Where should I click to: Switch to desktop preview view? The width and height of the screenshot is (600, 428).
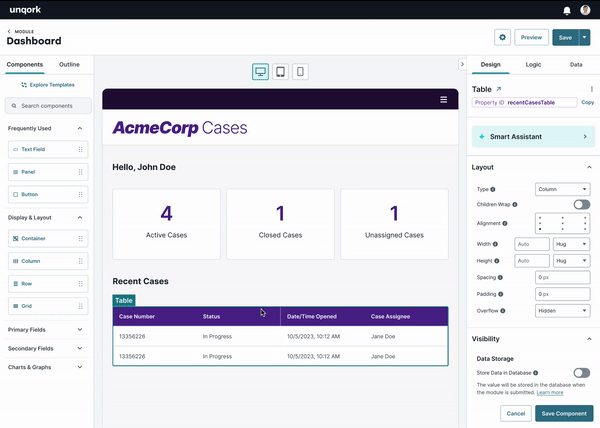260,72
